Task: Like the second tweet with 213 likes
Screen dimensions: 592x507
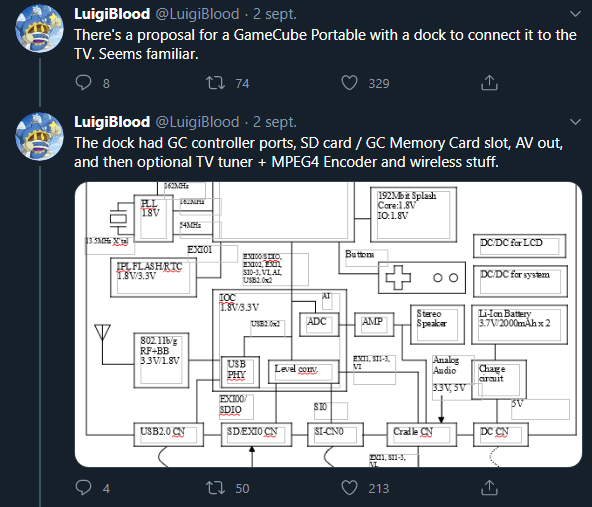Action: click(349, 487)
